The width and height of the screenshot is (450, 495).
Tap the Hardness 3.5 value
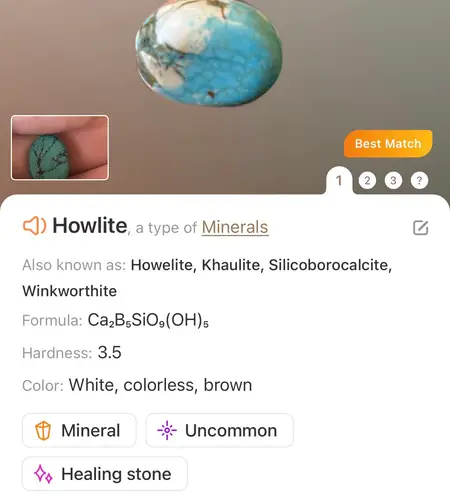tap(109, 352)
